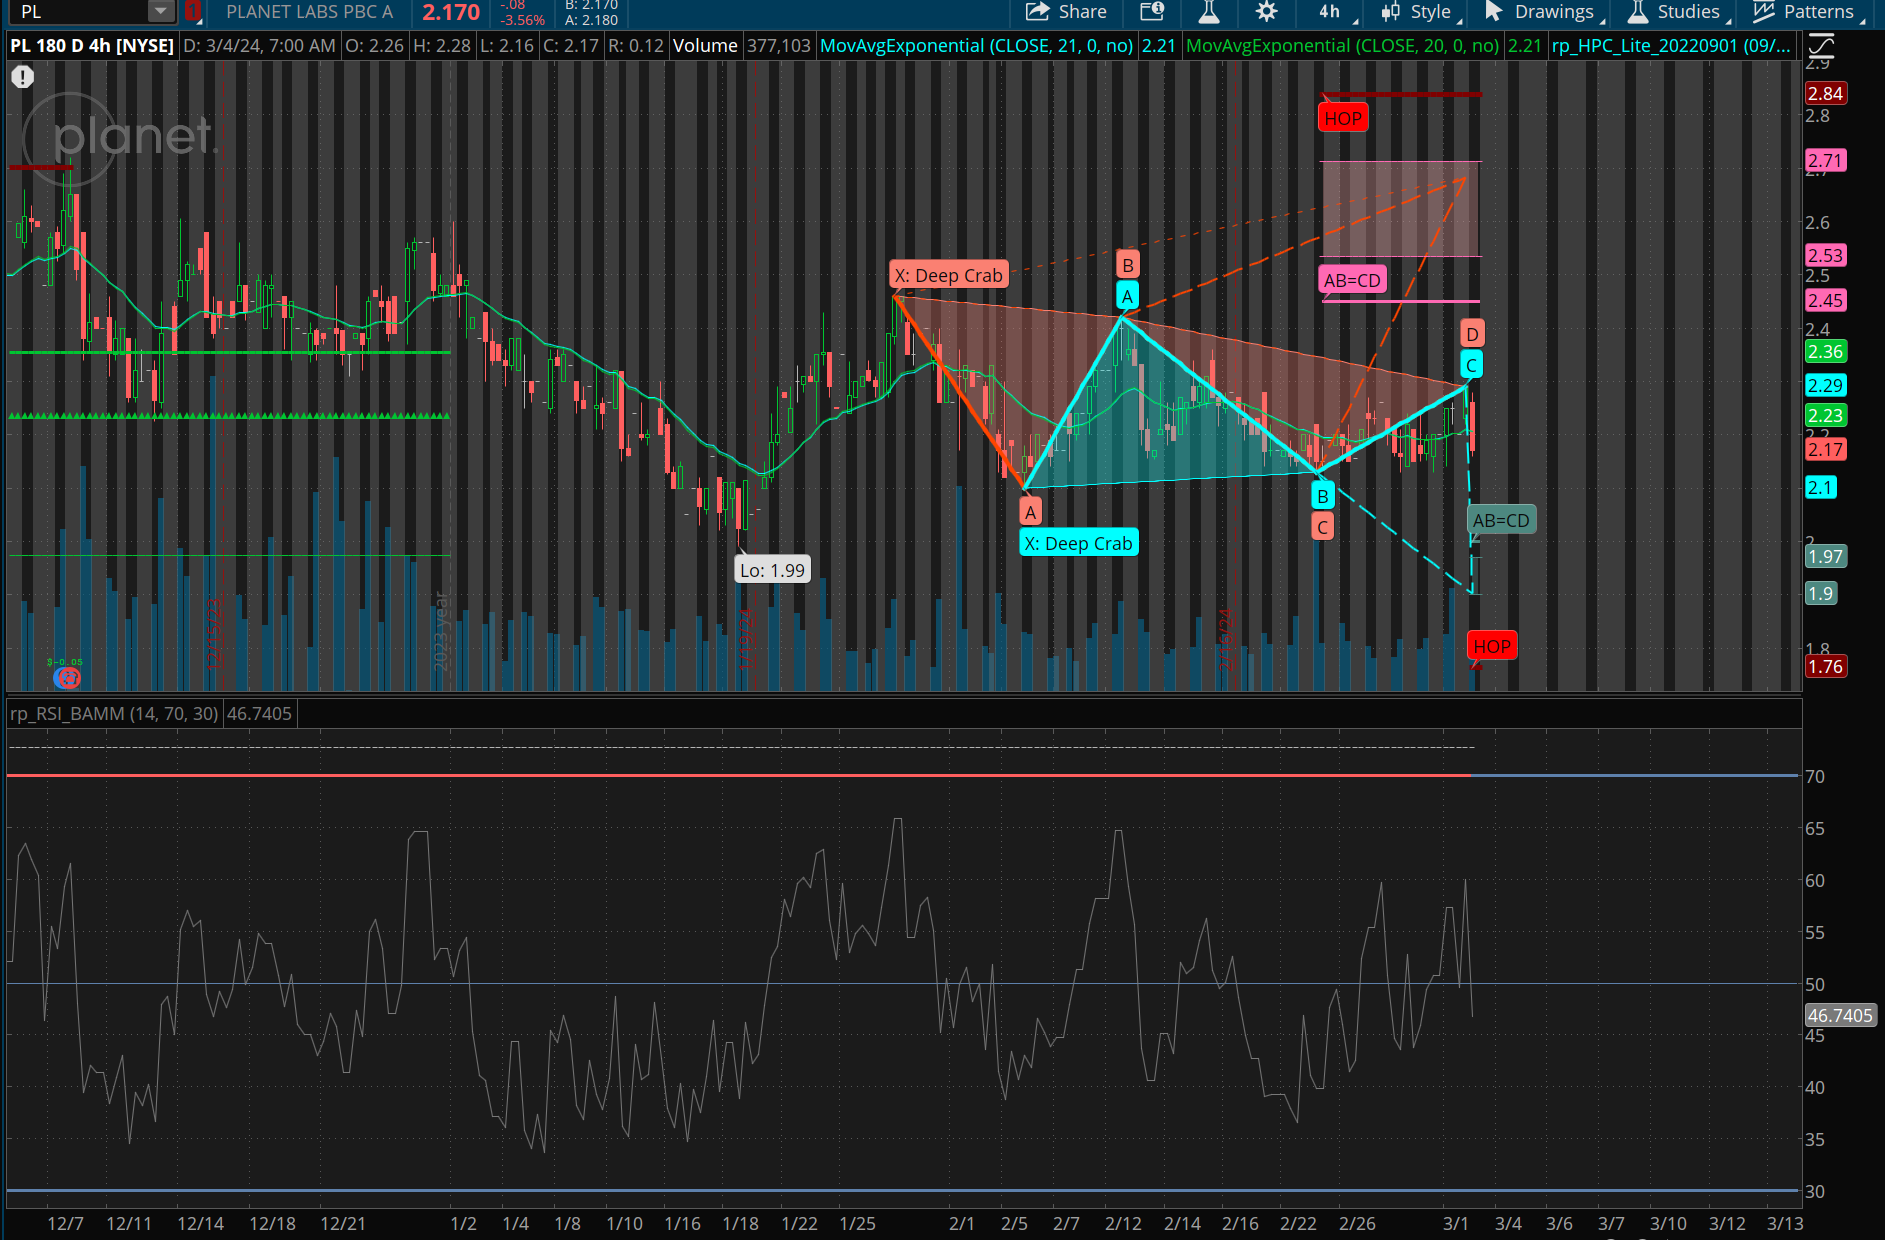Image resolution: width=1885 pixels, height=1240 pixels.
Task: Click the L: 2.16 low value
Action: [x=507, y=46]
